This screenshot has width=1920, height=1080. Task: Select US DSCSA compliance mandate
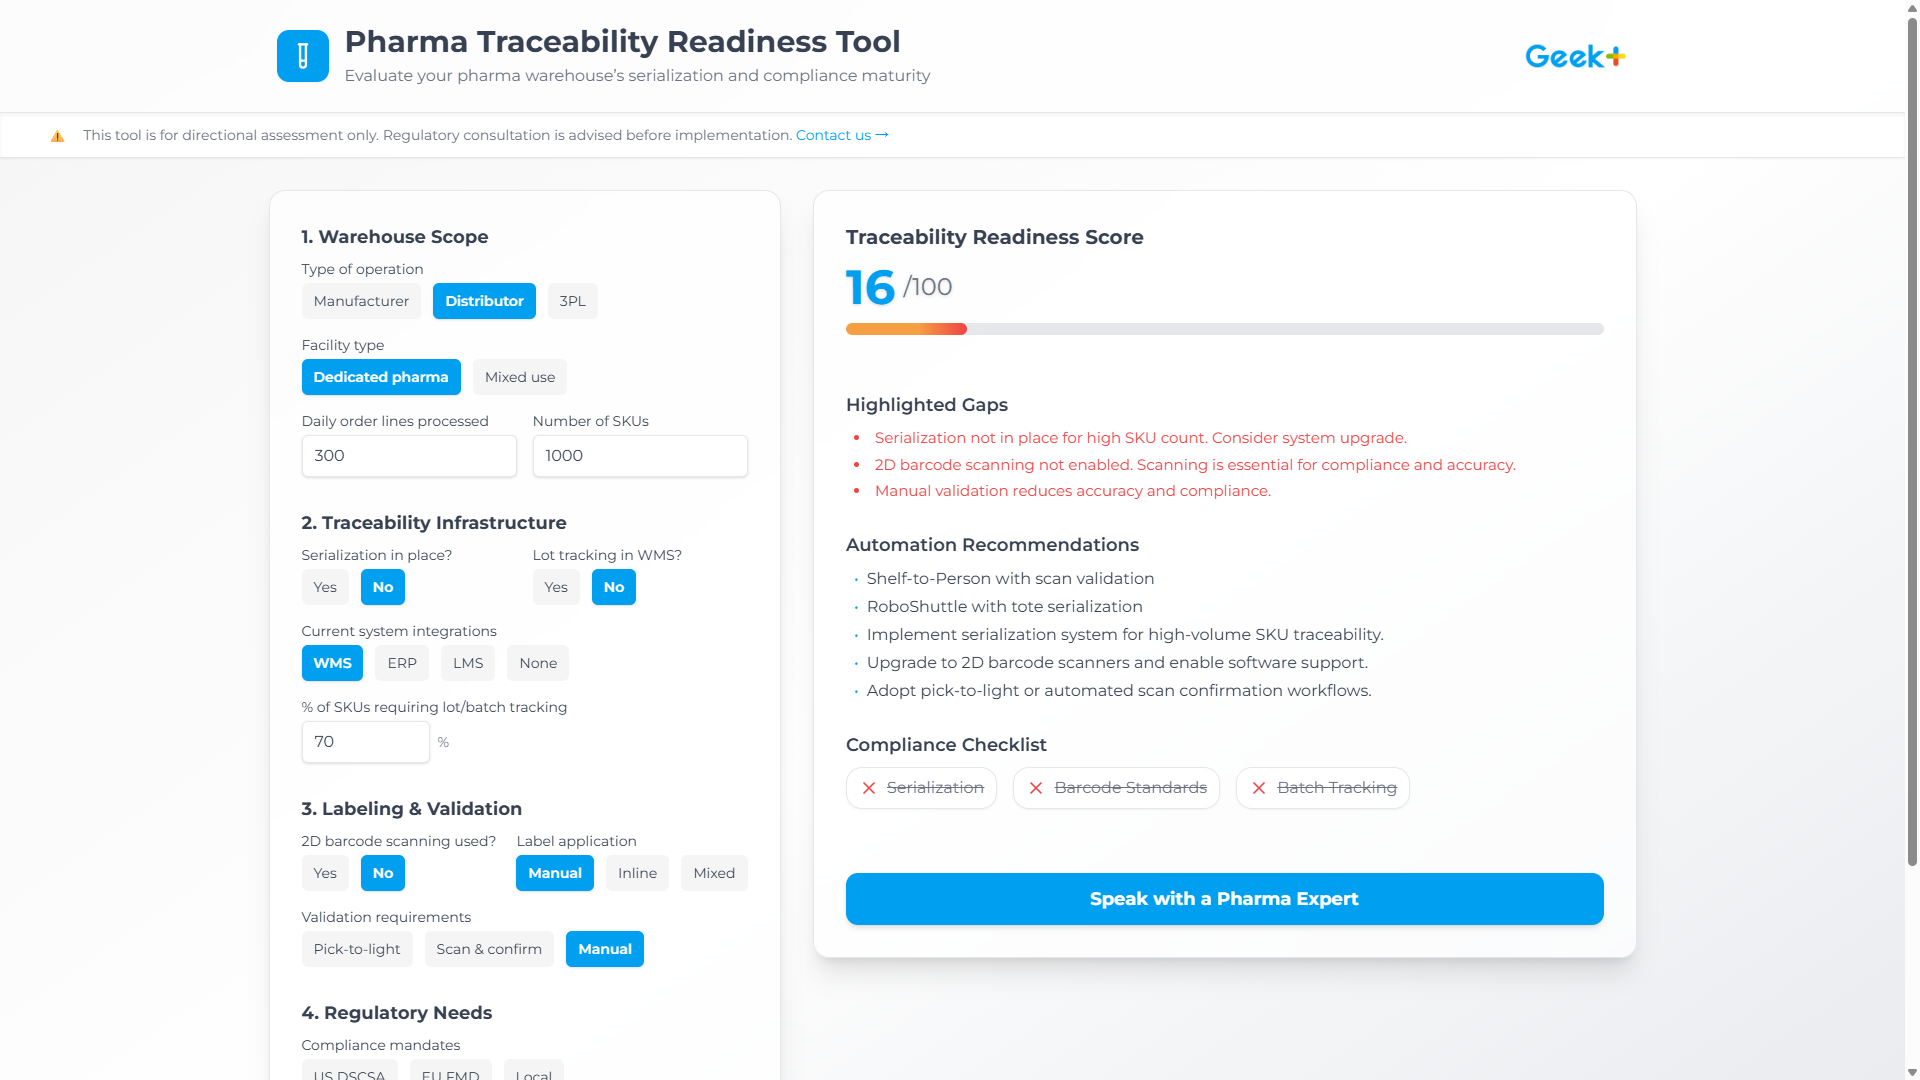coord(349,1073)
